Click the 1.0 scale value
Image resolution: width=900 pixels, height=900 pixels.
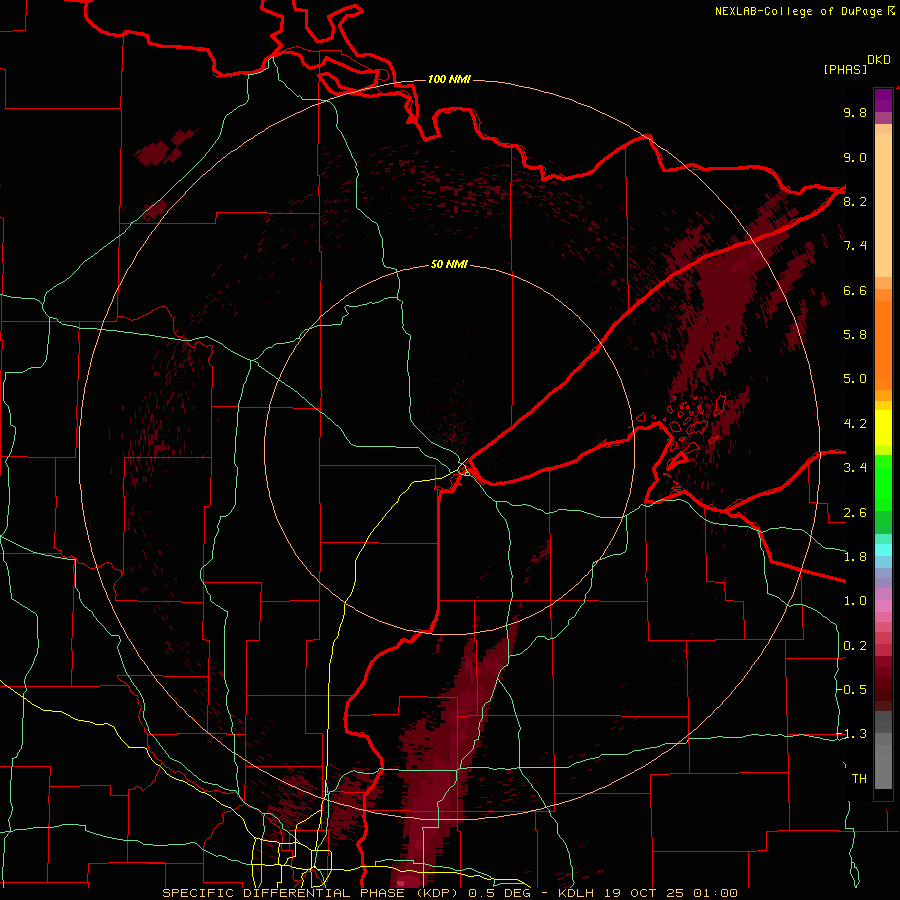point(855,601)
